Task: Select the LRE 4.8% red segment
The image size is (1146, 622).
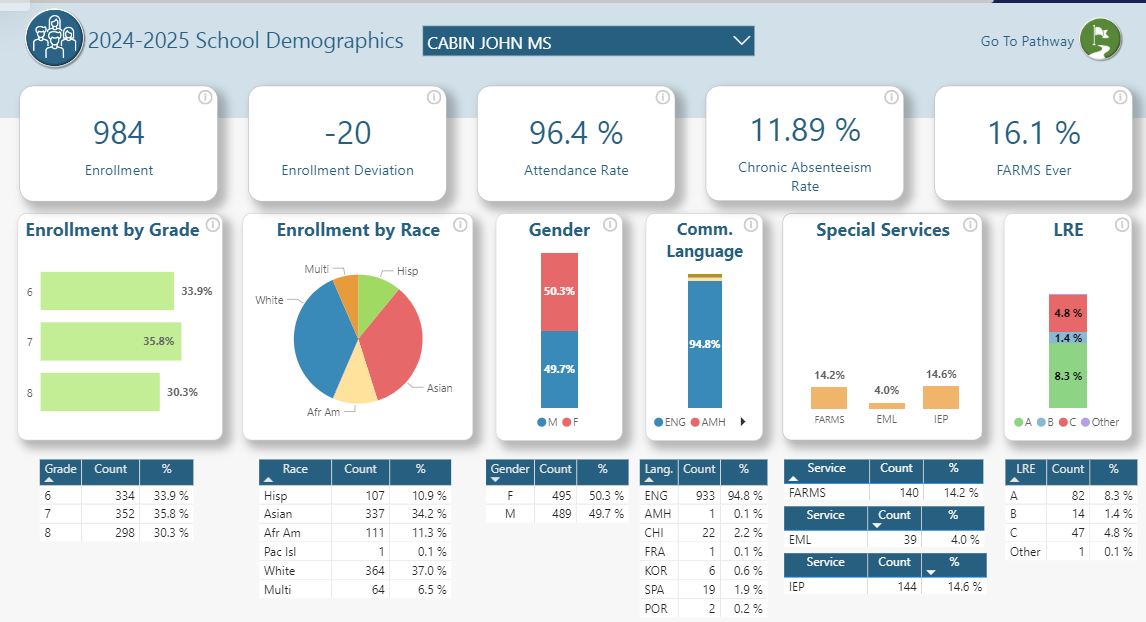Action: point(1068,314)
